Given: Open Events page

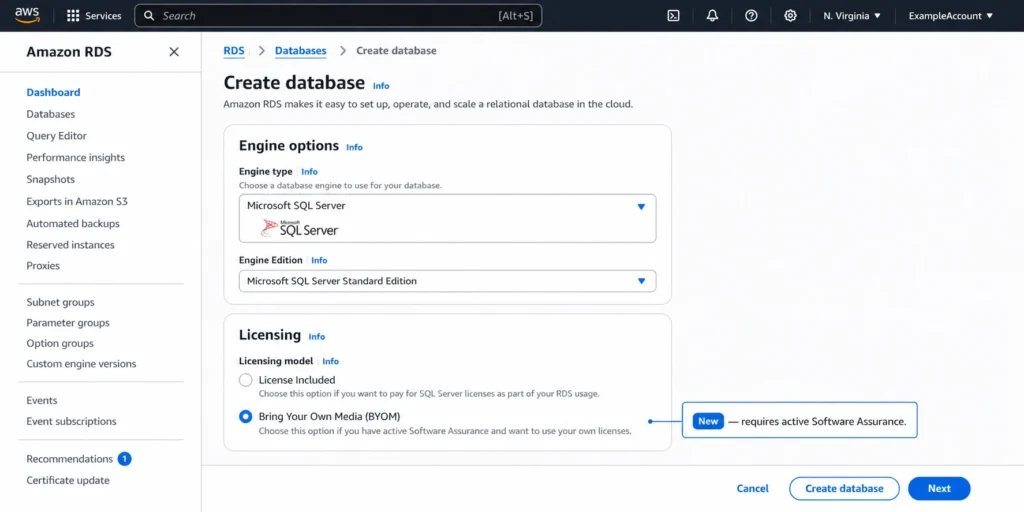Looking at the screenshot, I should [42, 400].
